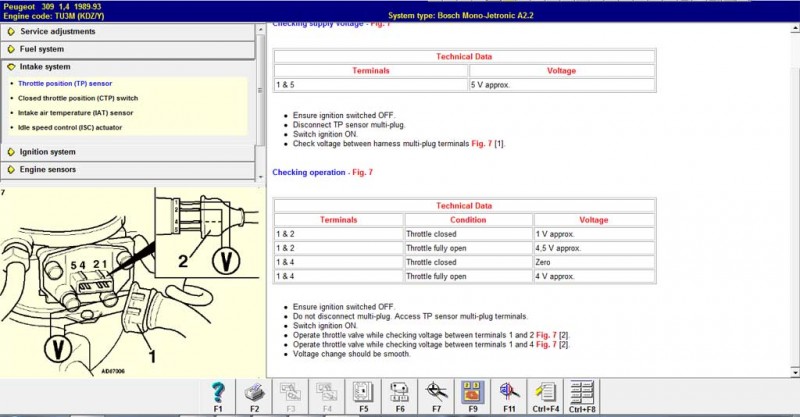This screenshot has width=800, height=417.
Task: Click the Ctrl+F4 notes icon
Action: point(545,393)
